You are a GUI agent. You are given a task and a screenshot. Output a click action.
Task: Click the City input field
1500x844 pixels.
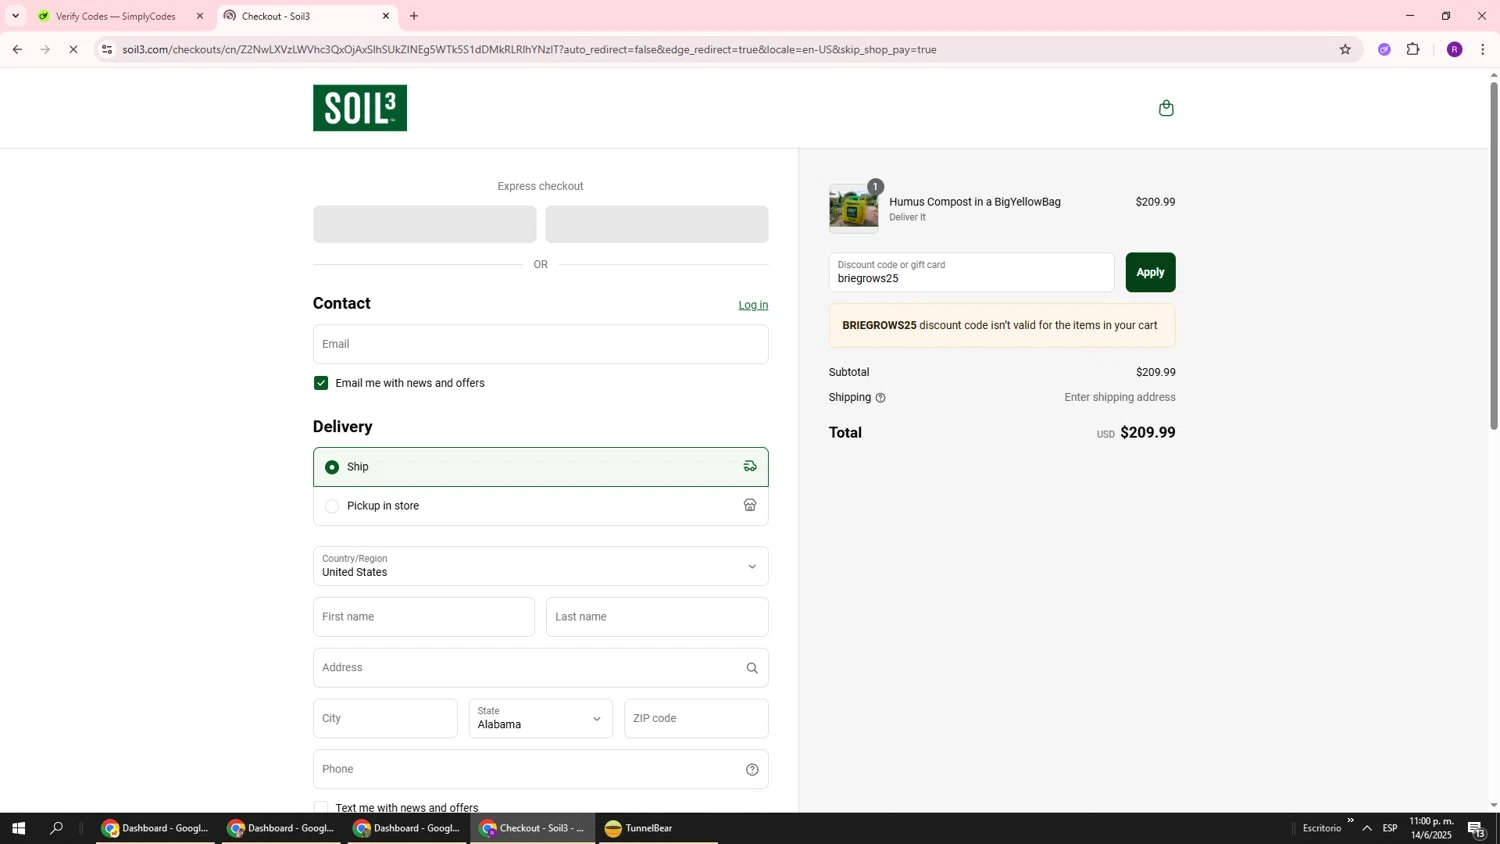(385, 718)
